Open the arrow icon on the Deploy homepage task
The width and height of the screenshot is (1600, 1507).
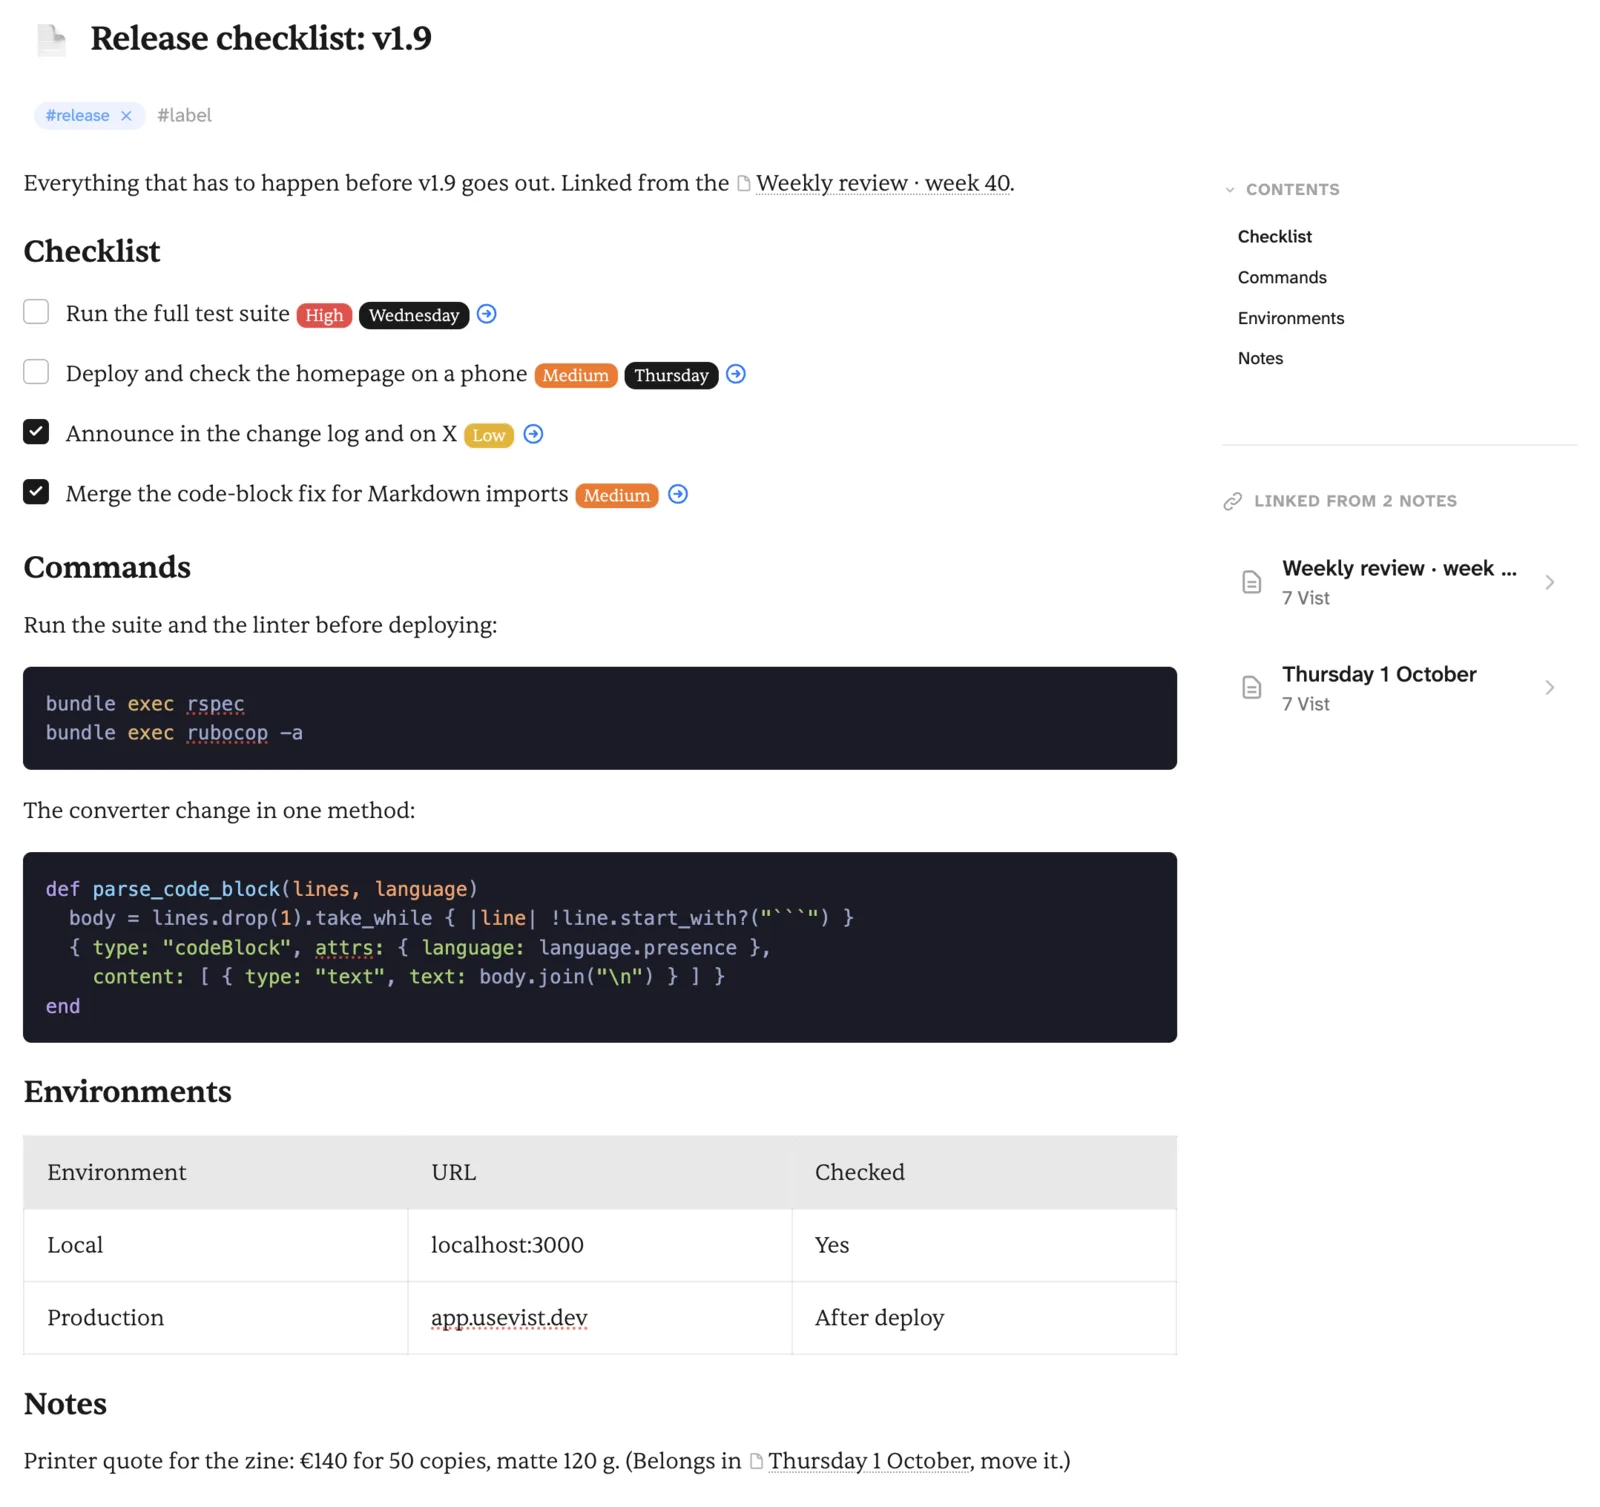(x=736, y=374)
